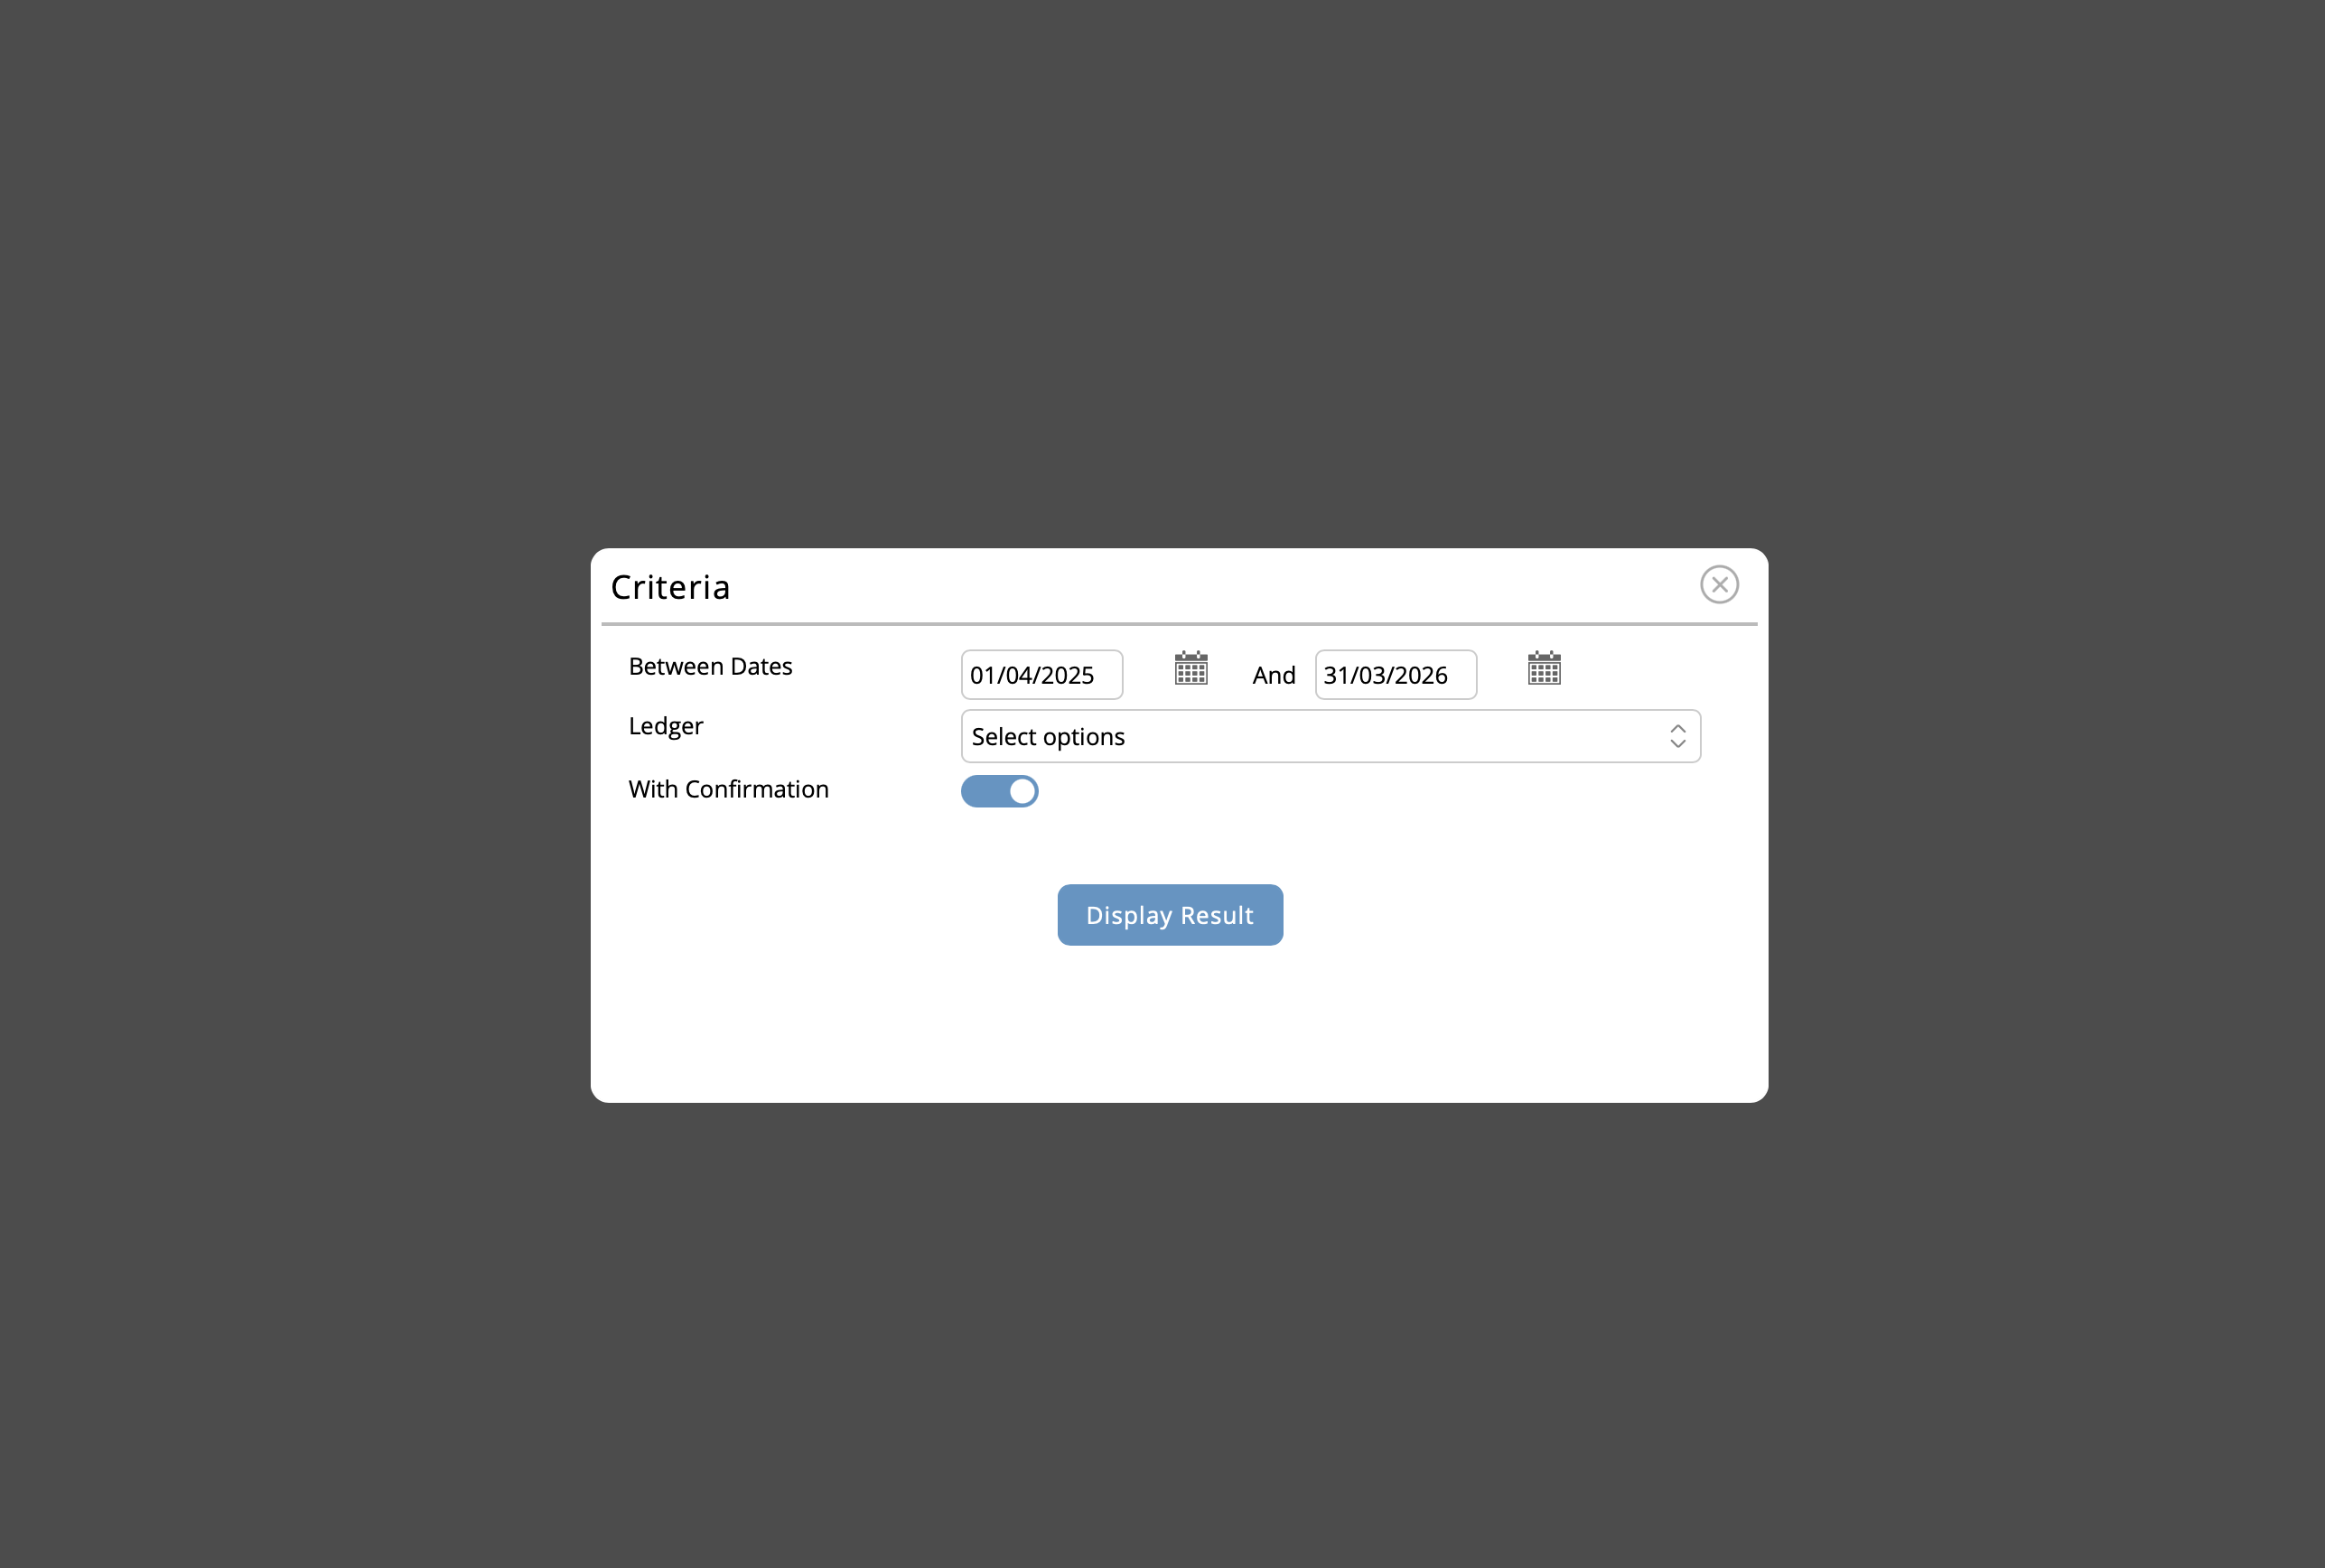
Task: Click the With Confirmation slider knob
Action: click(1020, 791)
